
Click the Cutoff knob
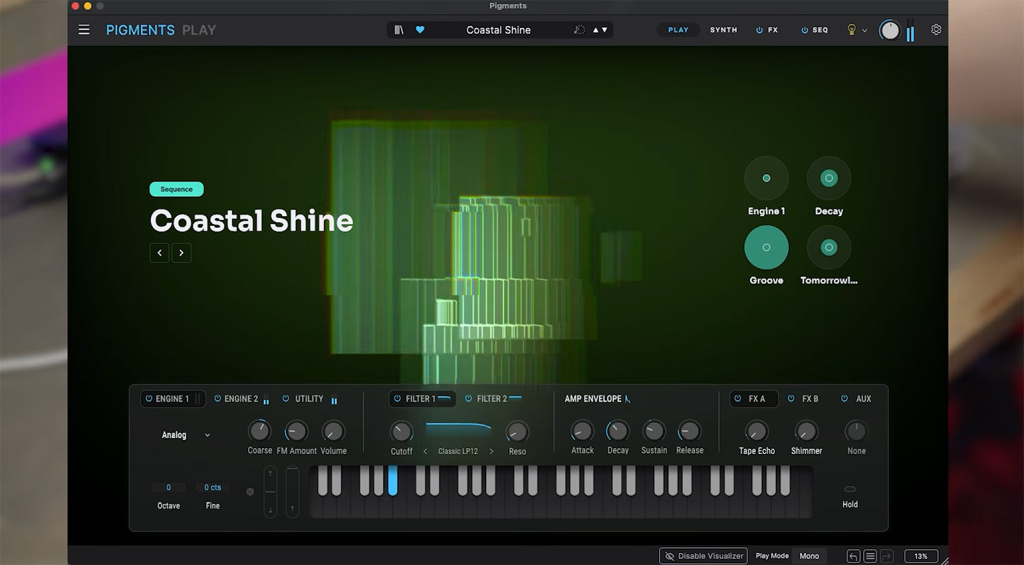(x=402, y=432)
